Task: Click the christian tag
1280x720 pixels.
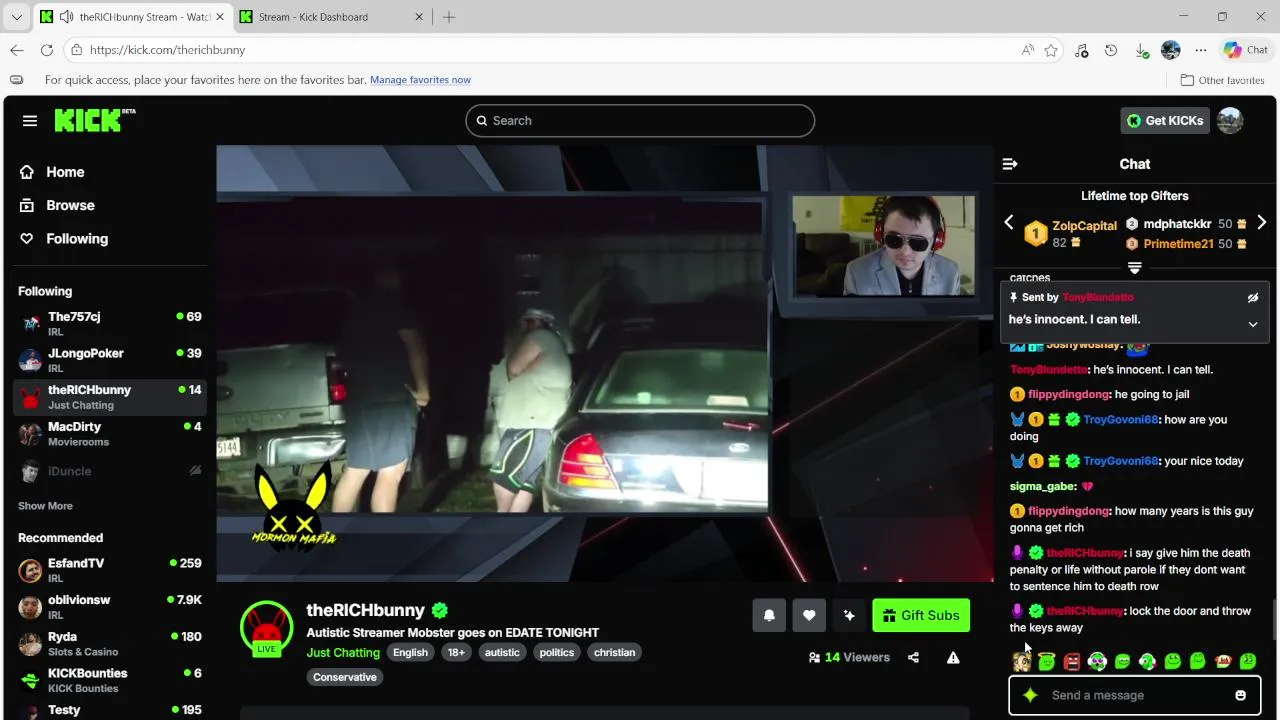Action: click(614, 653)
